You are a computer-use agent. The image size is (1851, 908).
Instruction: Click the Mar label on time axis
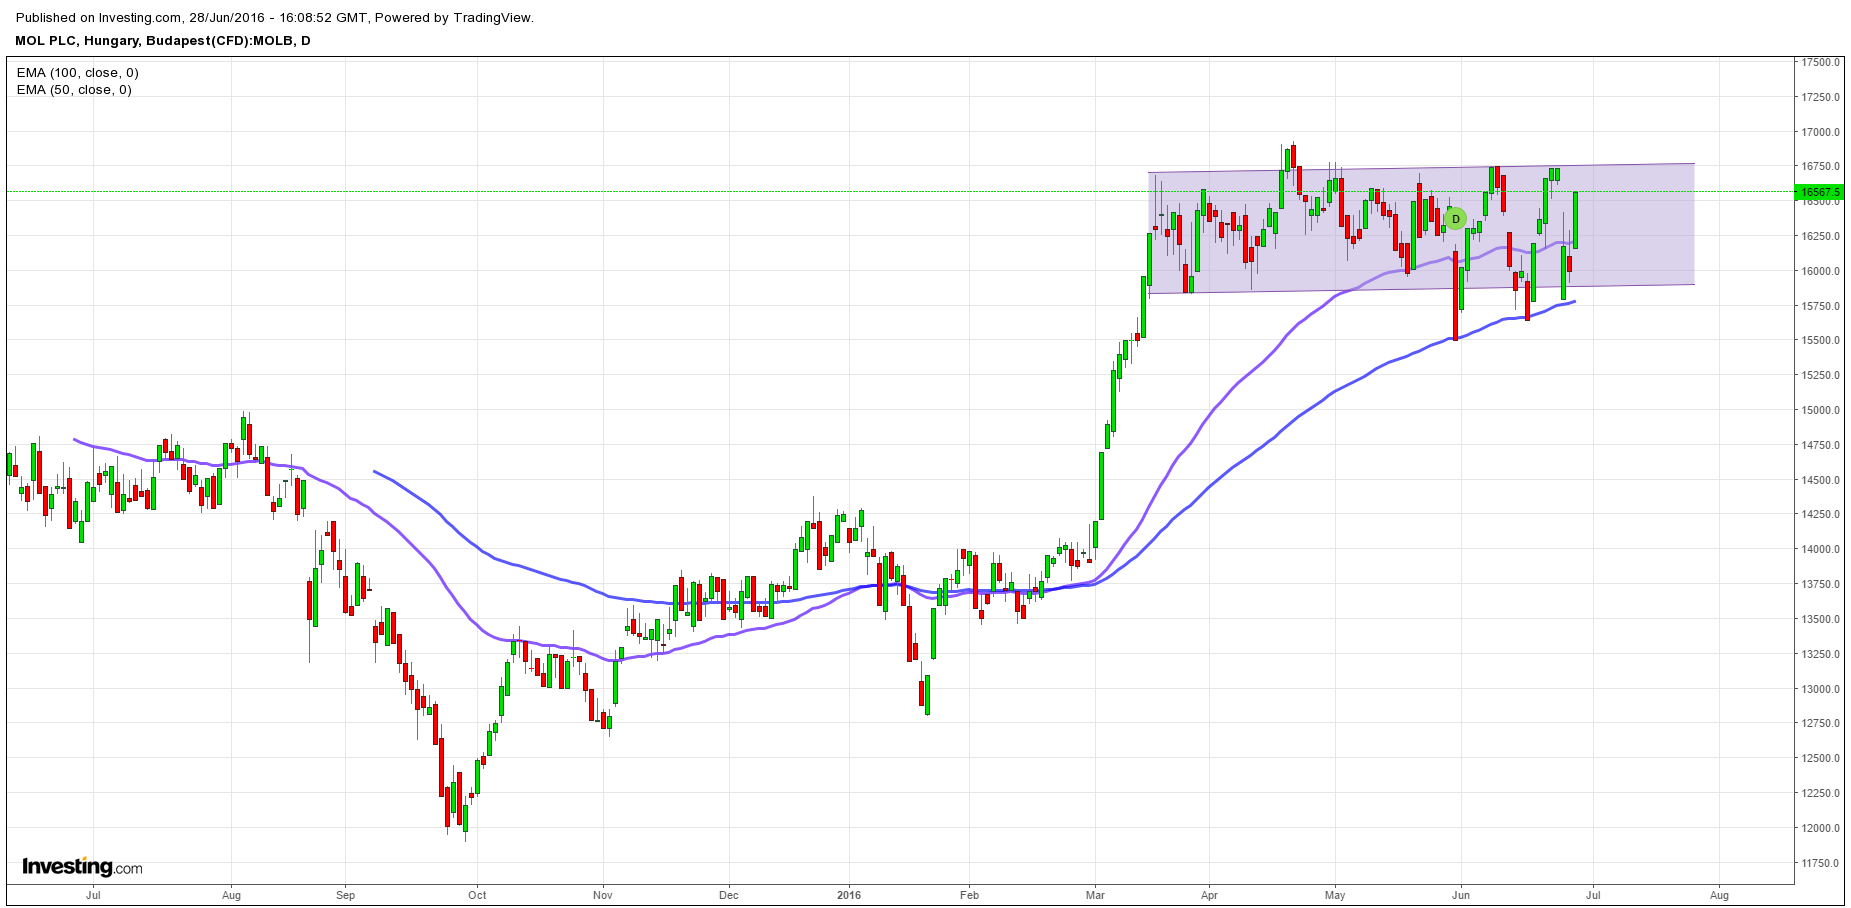click(x=1095, y=895)
